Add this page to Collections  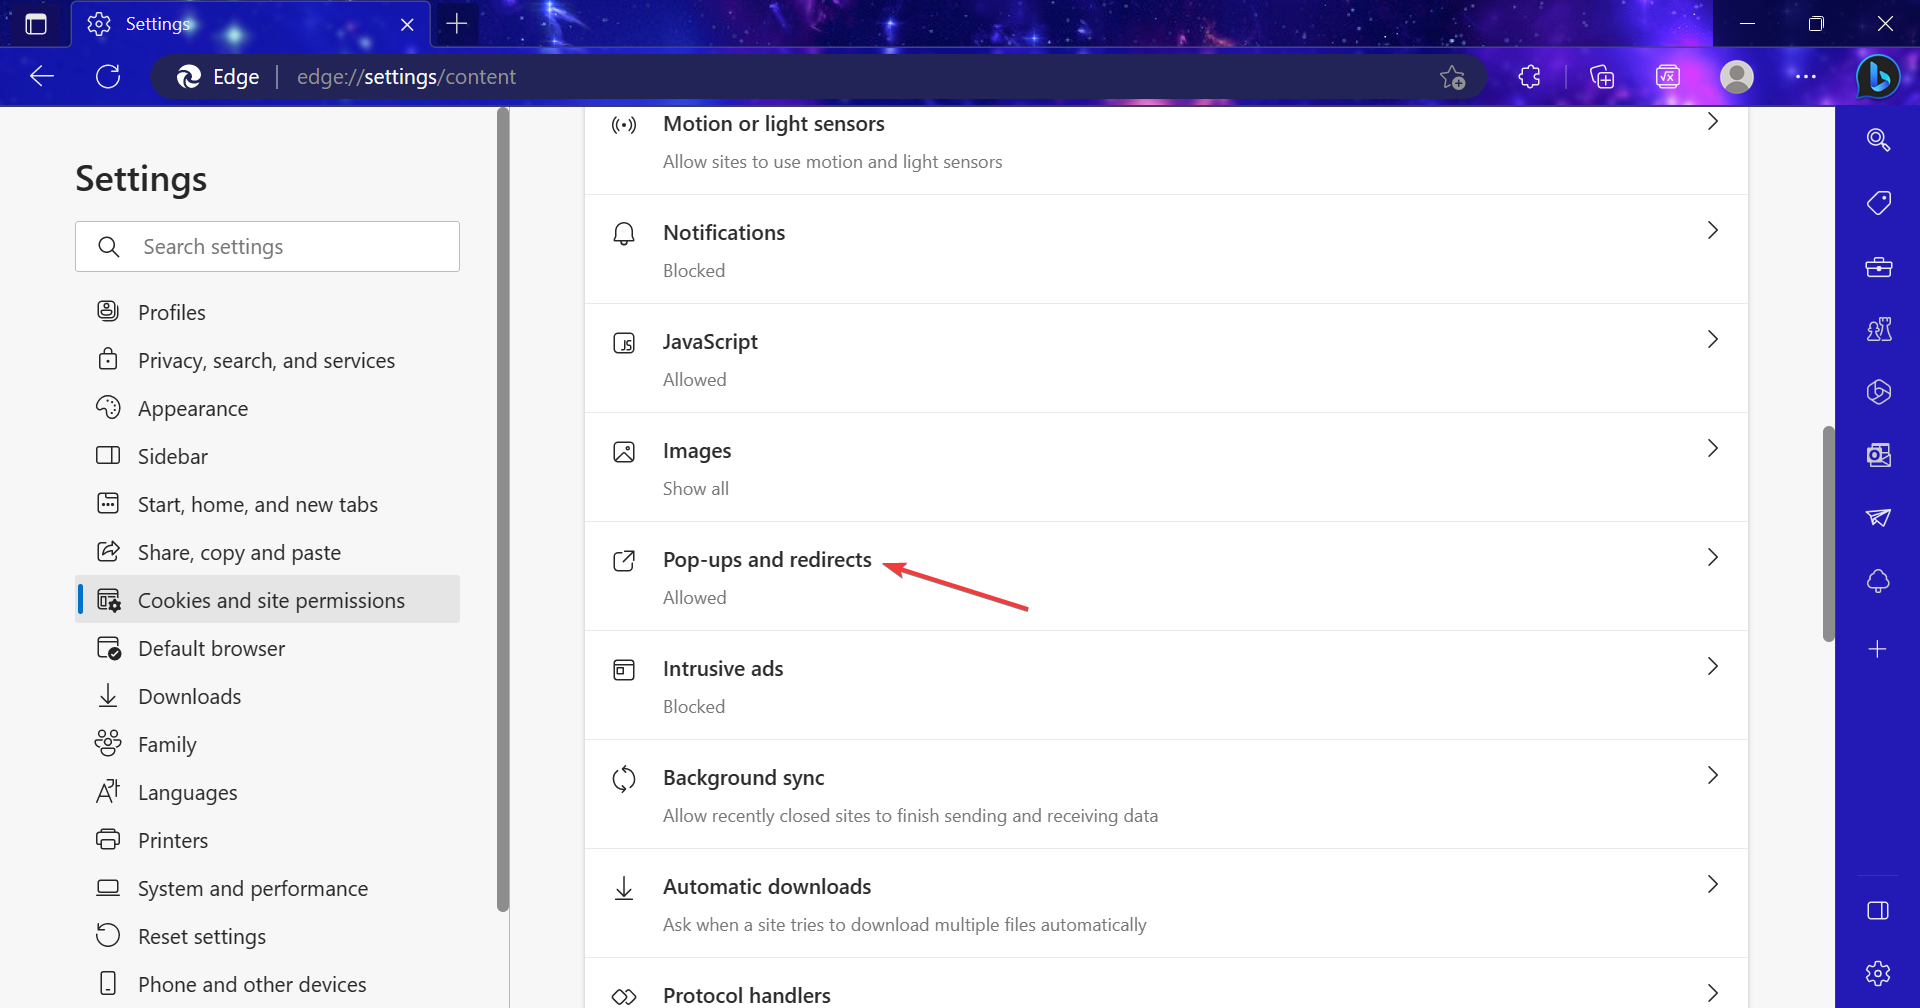pyautogui.click(x=1601, y=76)
